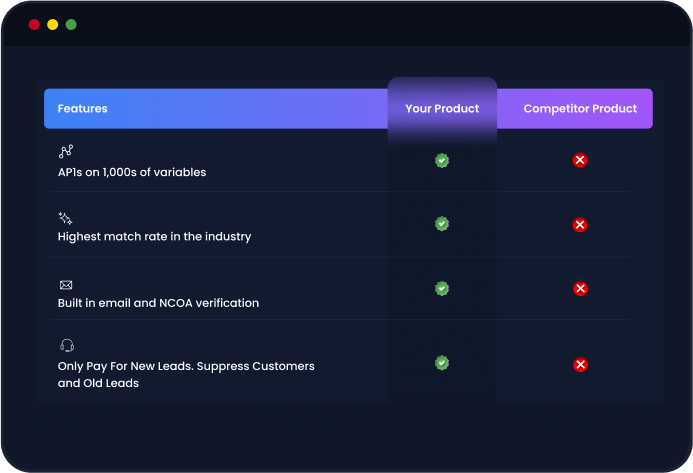
Task: Open the APIs on 1,000s of variables text
Action: tap(132, 172)
